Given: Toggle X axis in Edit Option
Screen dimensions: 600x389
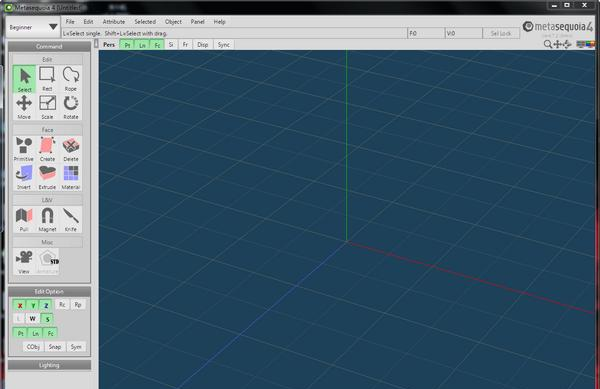Looking at the screenshot, I should tap(20, 305).
